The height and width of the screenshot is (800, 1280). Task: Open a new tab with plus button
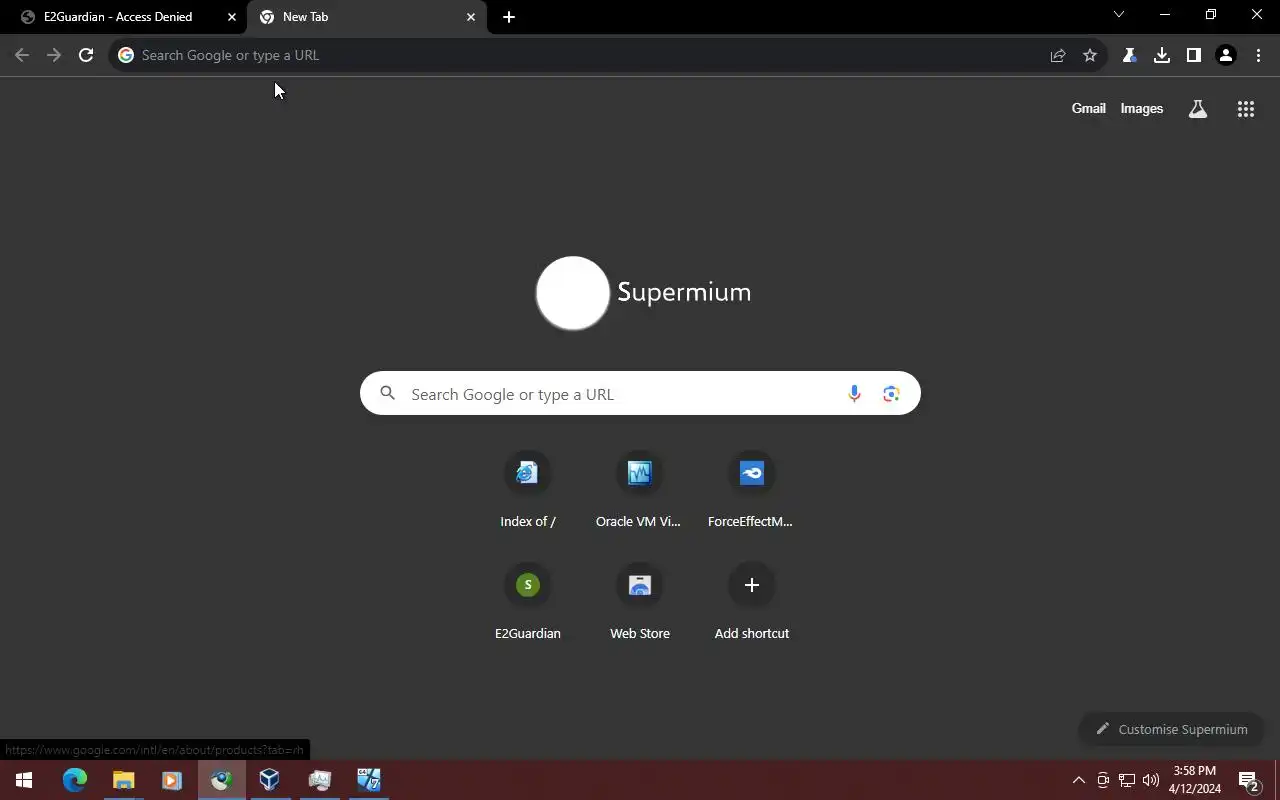509,17
